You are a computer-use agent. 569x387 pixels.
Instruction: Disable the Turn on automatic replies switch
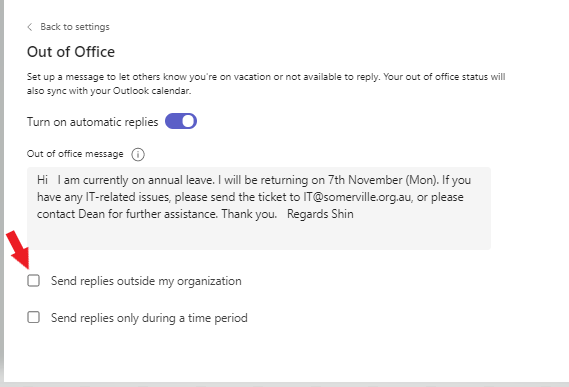tap(181, 121)
